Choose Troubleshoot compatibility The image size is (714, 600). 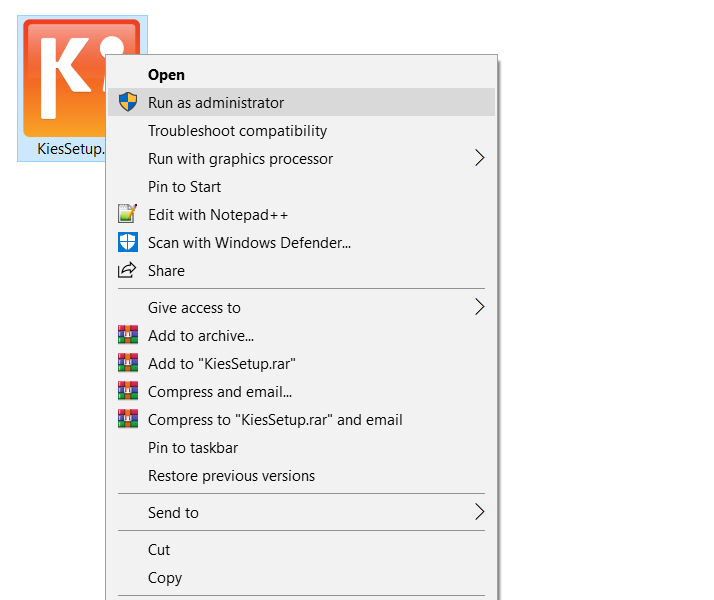[x=301, y=131]
